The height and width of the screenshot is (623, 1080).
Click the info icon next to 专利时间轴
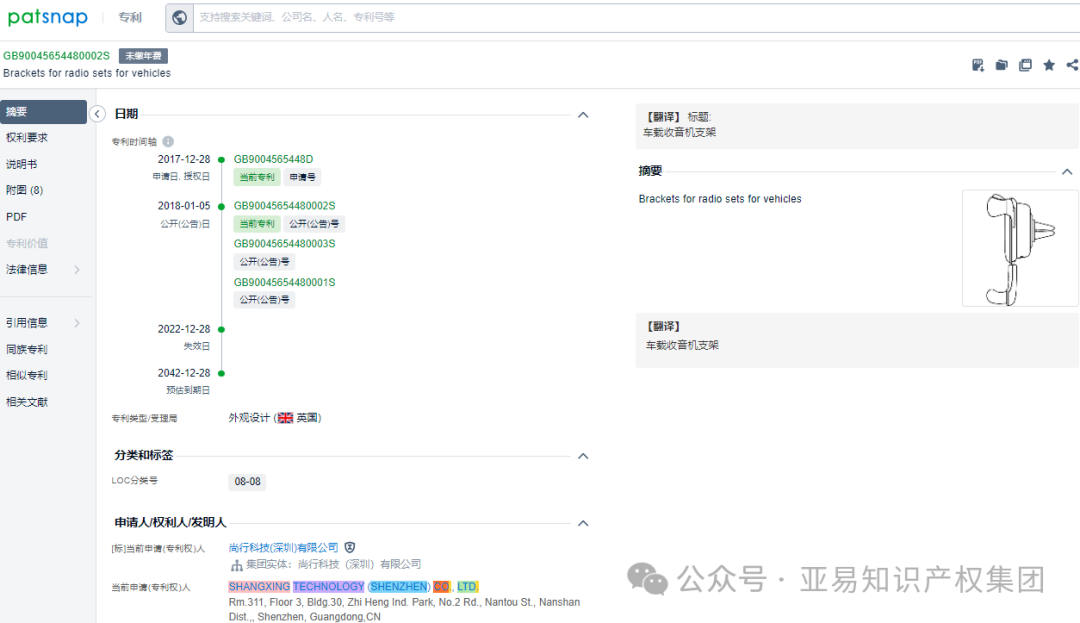click(x=167, y=141)
